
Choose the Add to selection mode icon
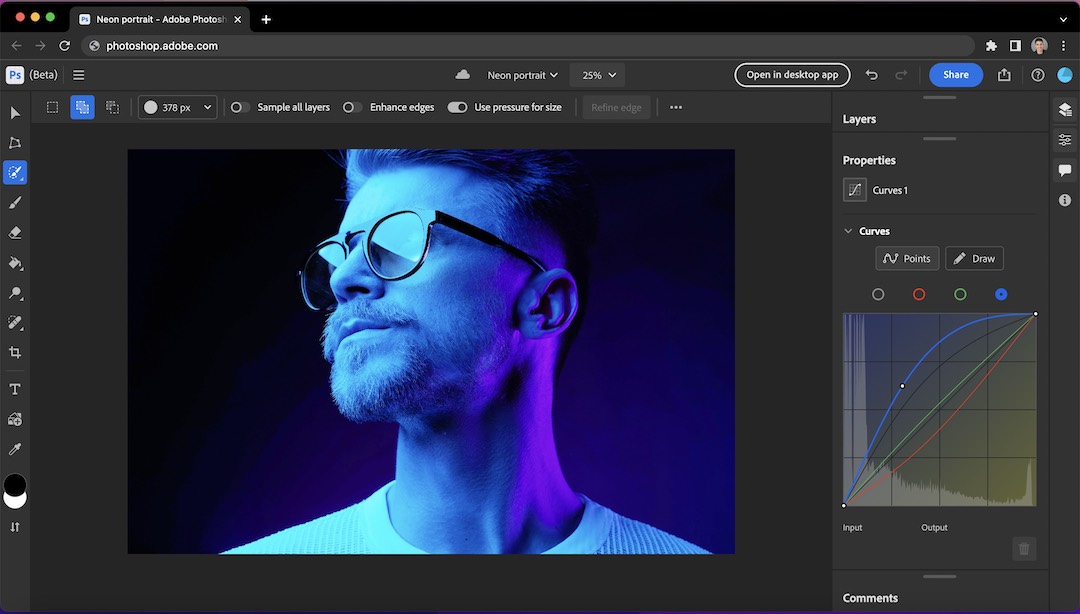pyautogui.click(x=82, y=108)
